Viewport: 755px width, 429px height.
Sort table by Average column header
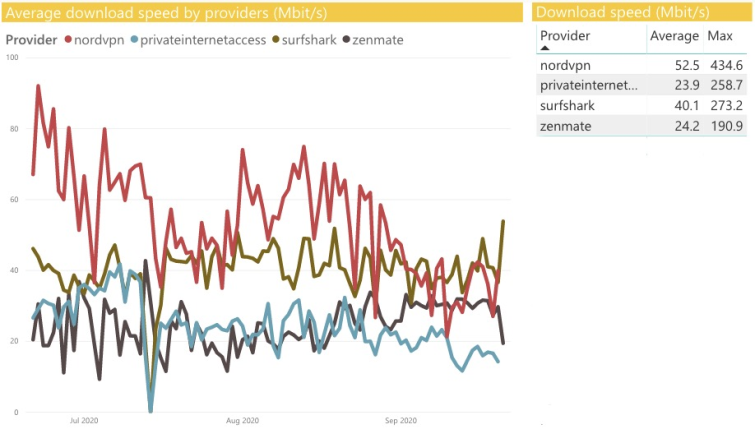click(674, 36)
